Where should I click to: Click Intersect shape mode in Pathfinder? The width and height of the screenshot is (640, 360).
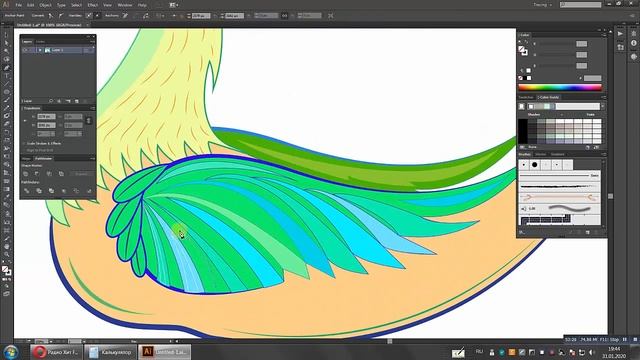click(49, 174)
